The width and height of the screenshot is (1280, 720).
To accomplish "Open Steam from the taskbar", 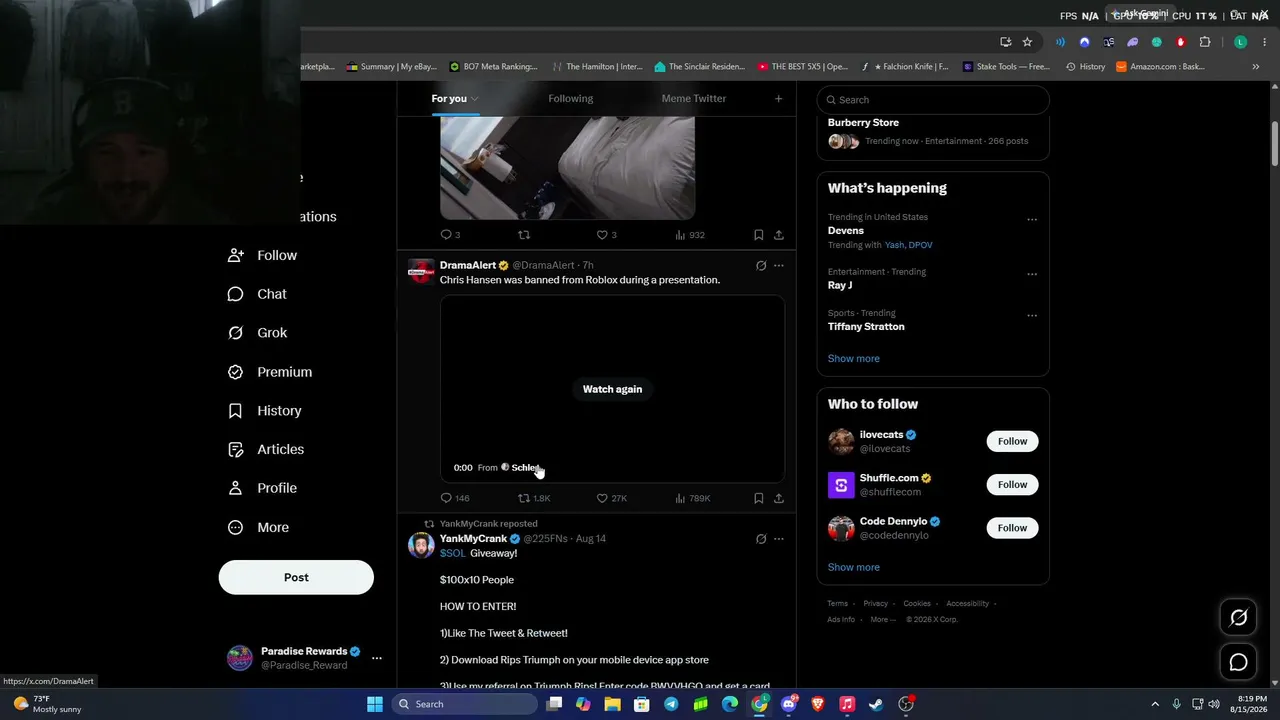I will (876, 704).
